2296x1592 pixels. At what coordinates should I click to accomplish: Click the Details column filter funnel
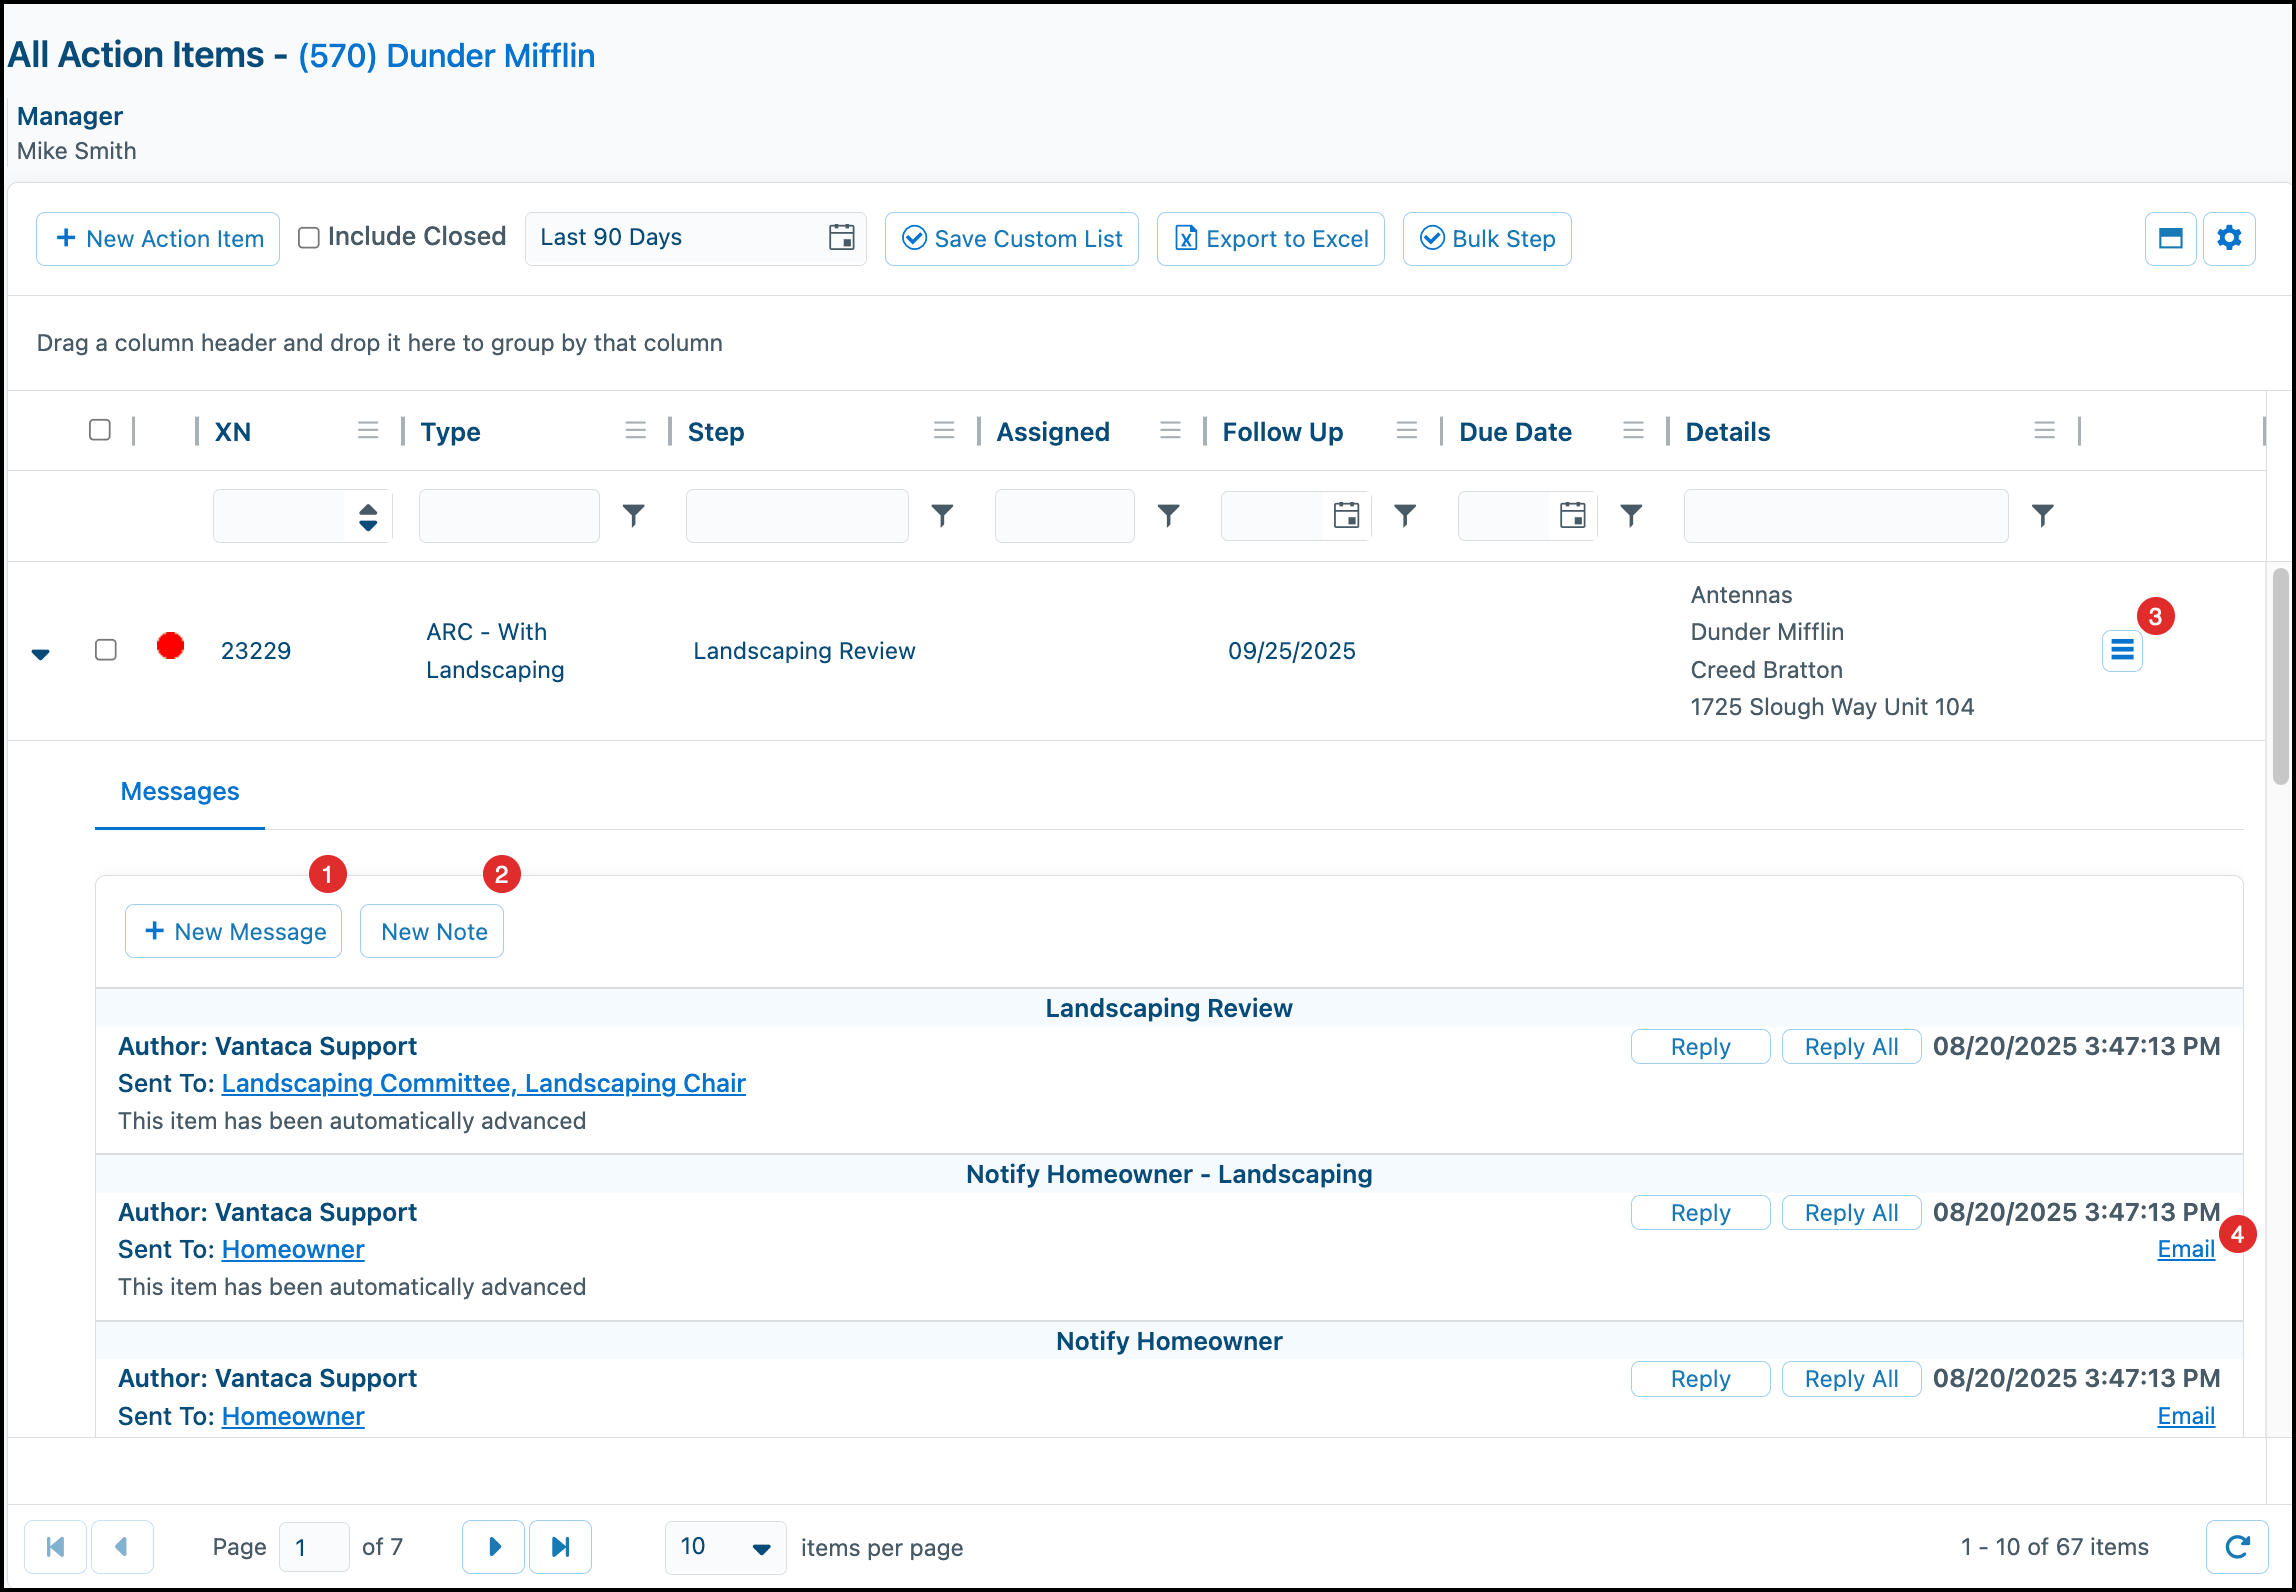click(2043, 515)
